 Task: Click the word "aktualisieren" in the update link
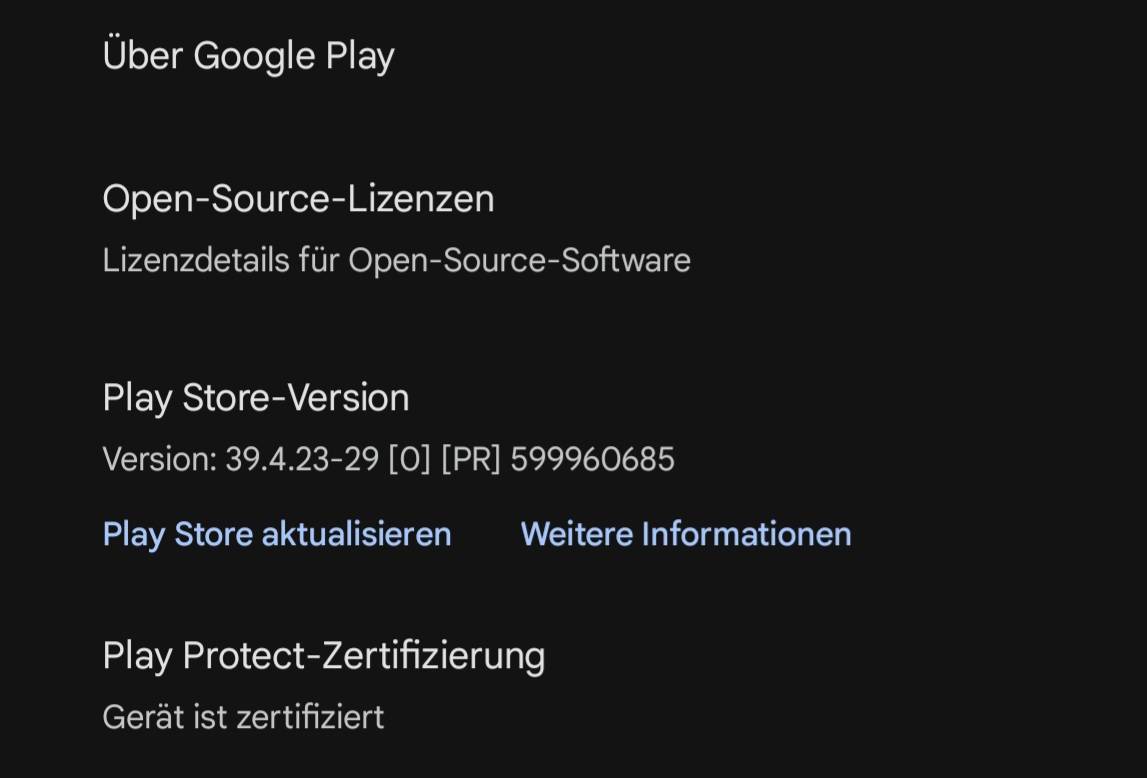pyautogui.click(x=356, y=534)
